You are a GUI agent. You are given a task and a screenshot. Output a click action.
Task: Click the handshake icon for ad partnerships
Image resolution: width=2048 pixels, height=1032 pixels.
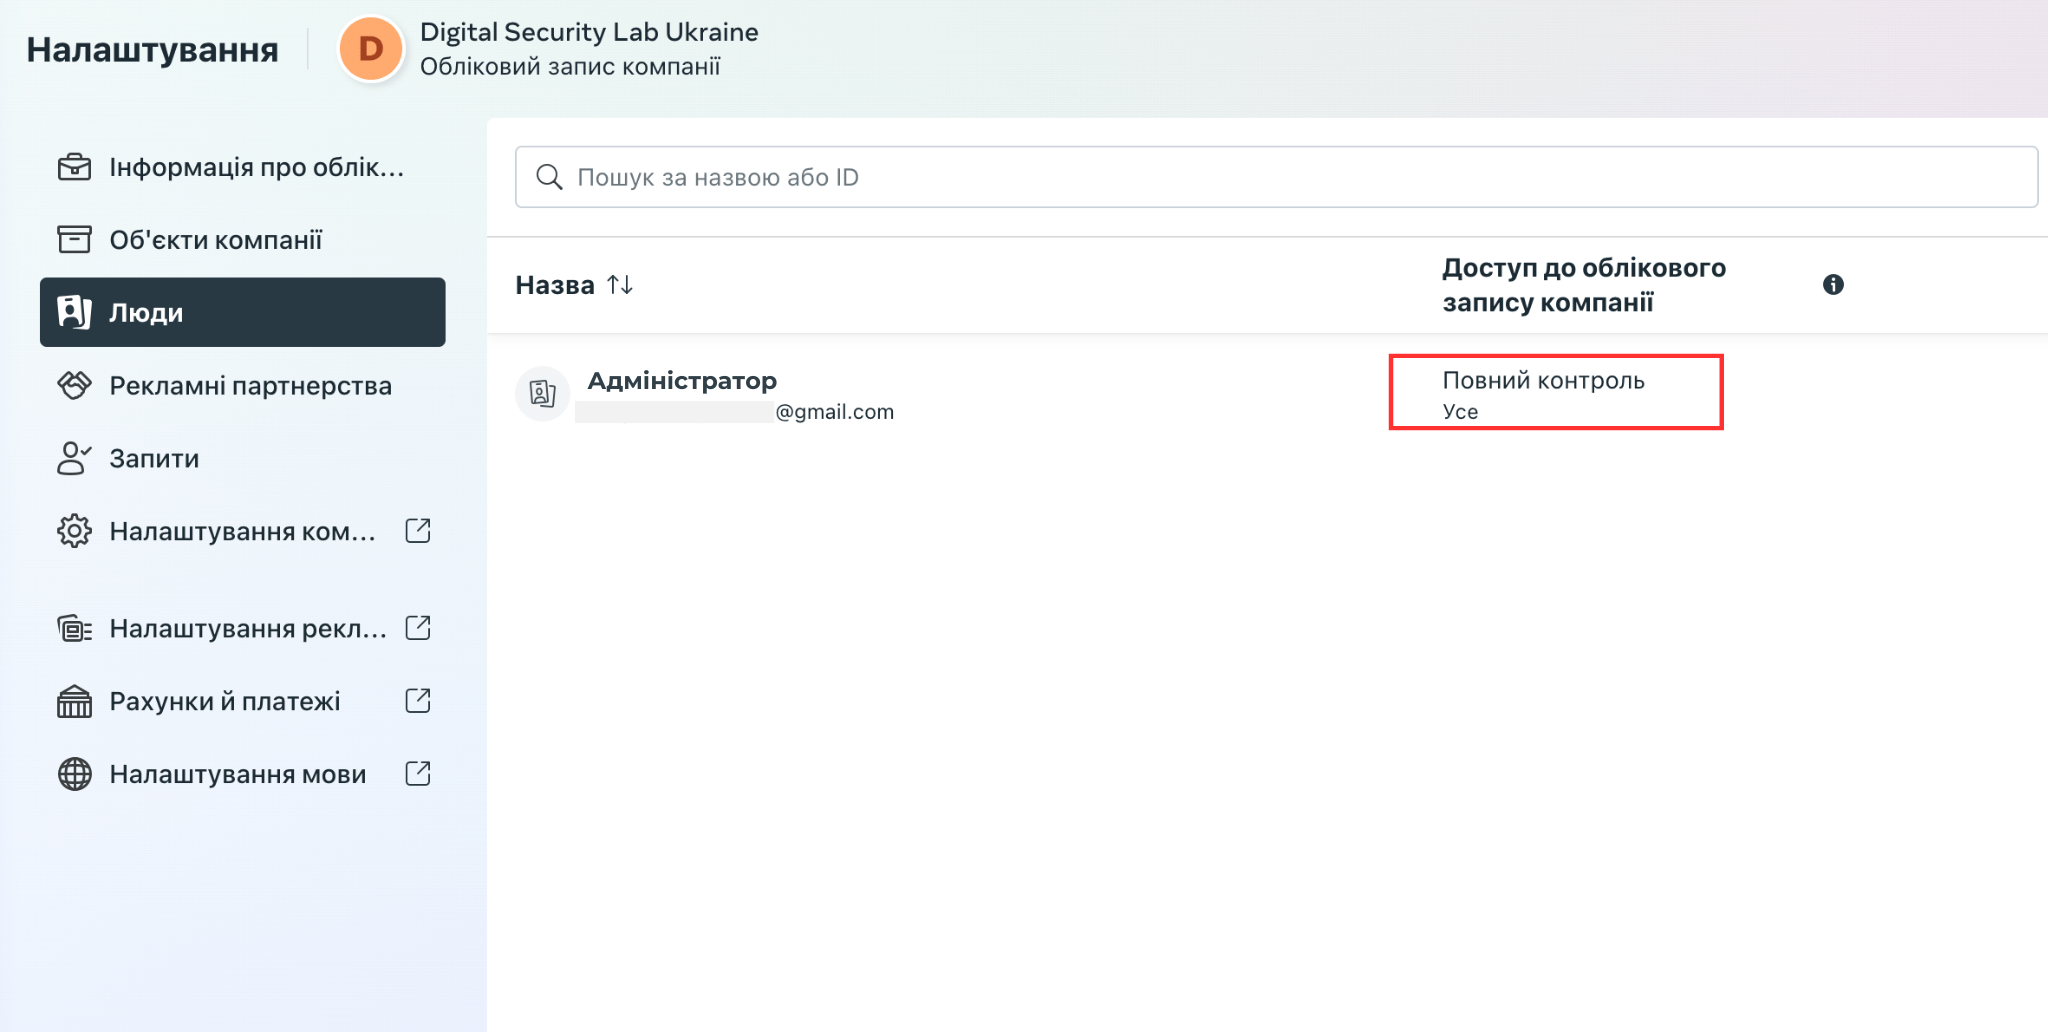click(x=74, y=385)
